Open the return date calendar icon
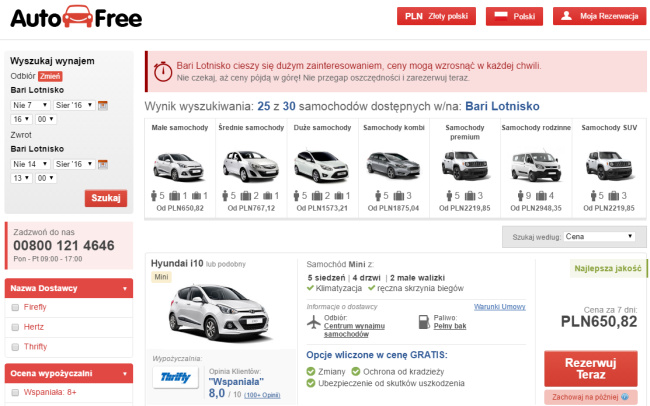Viewport: 650px width, 406px height. tap(103, 164)
